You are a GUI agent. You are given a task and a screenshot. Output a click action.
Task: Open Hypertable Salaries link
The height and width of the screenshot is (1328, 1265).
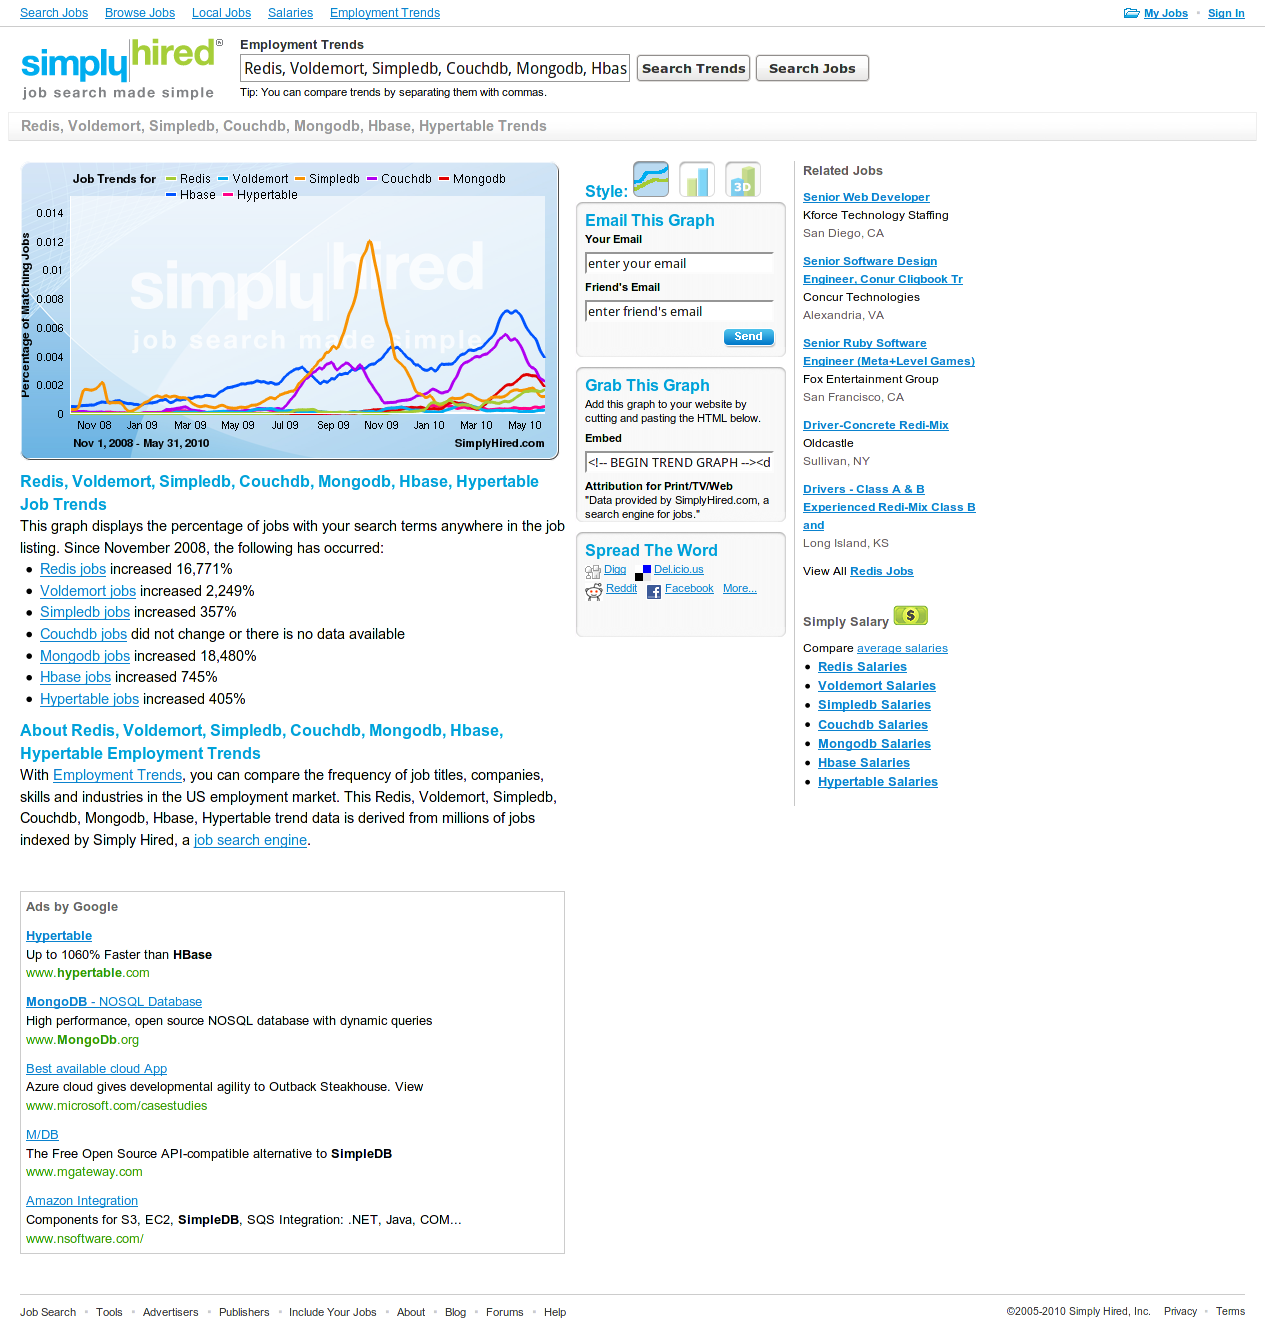[878, 782]
